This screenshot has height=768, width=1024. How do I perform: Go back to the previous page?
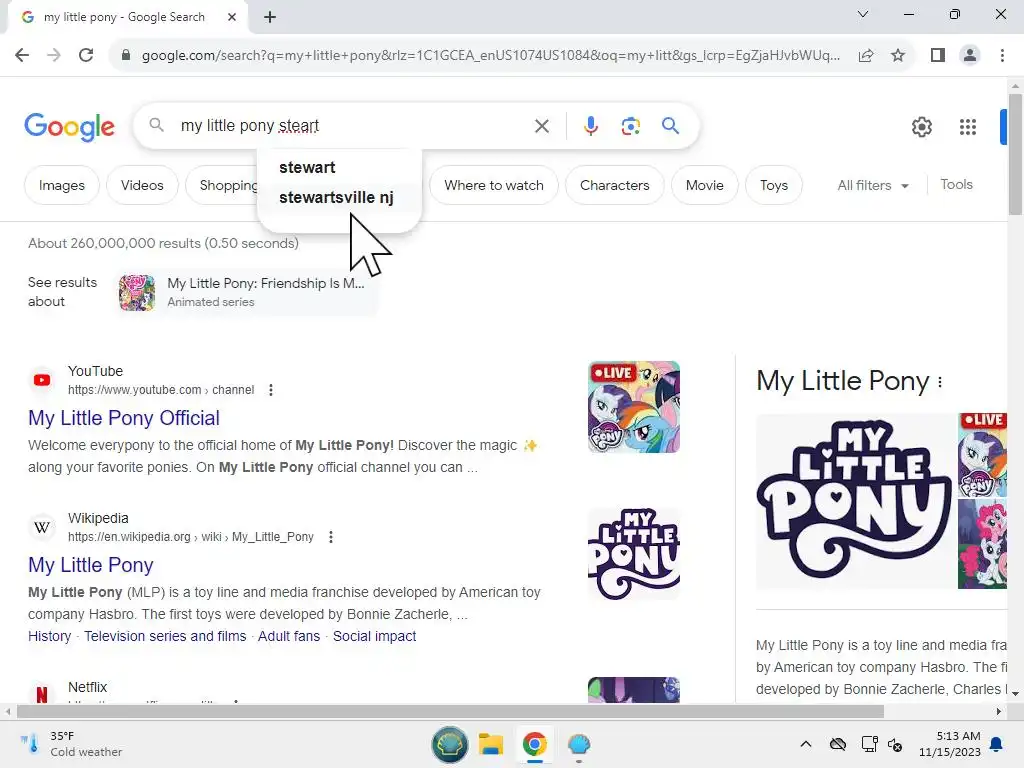(x=22, y=56)
